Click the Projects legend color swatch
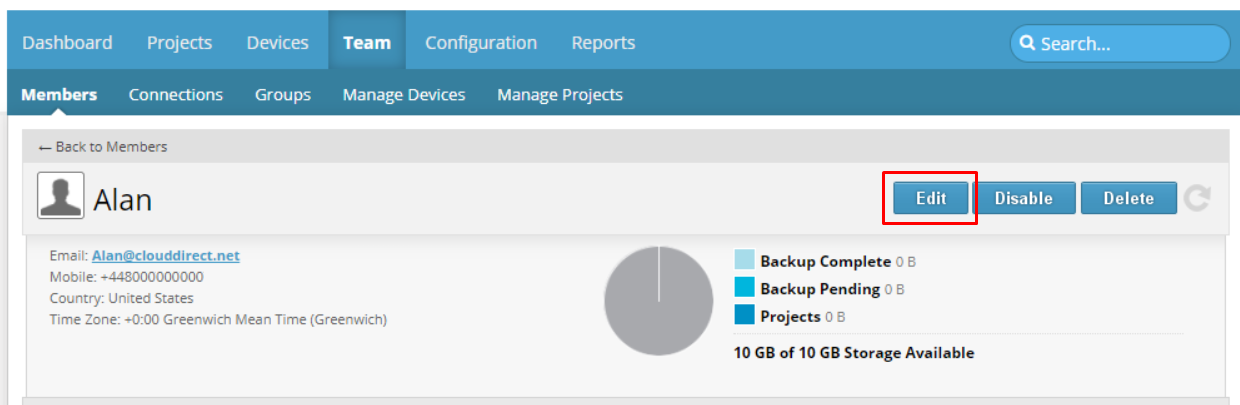The width and height of the screenshot is (1240, 405). [744, 315]
